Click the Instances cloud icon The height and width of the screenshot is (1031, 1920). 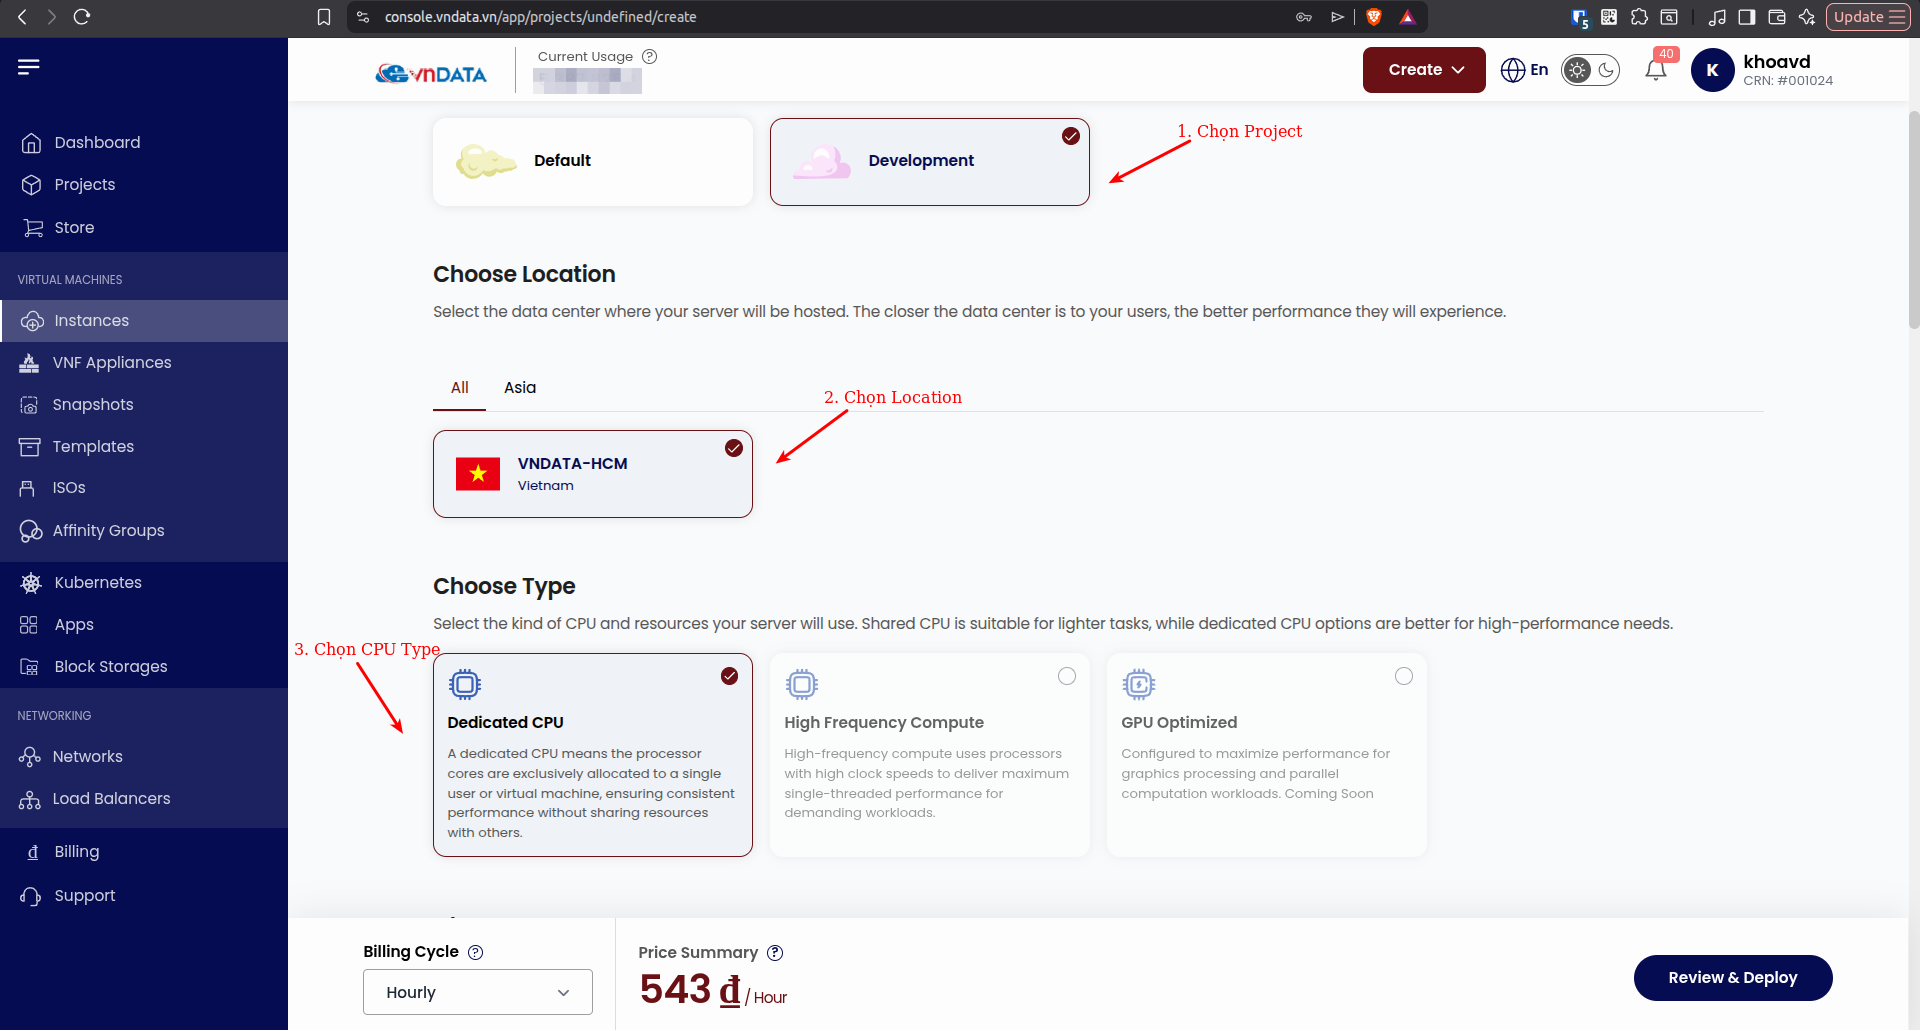click(x=32, y=321)
